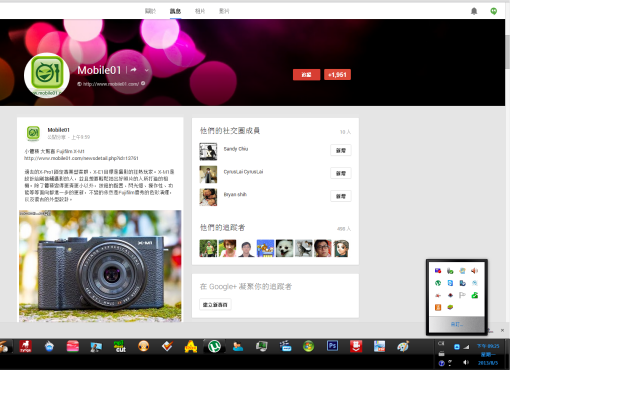Click the vertical page scrollbar thumb
This screenshot has width=640, height=400.
(507, 51)
